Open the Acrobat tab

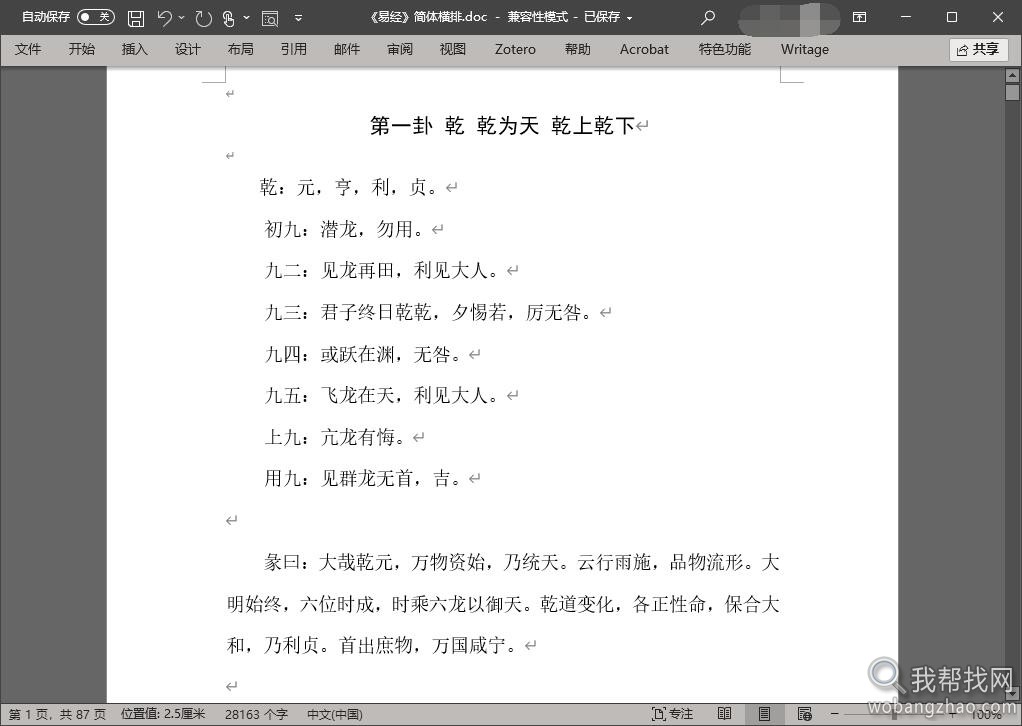(644, 50)
